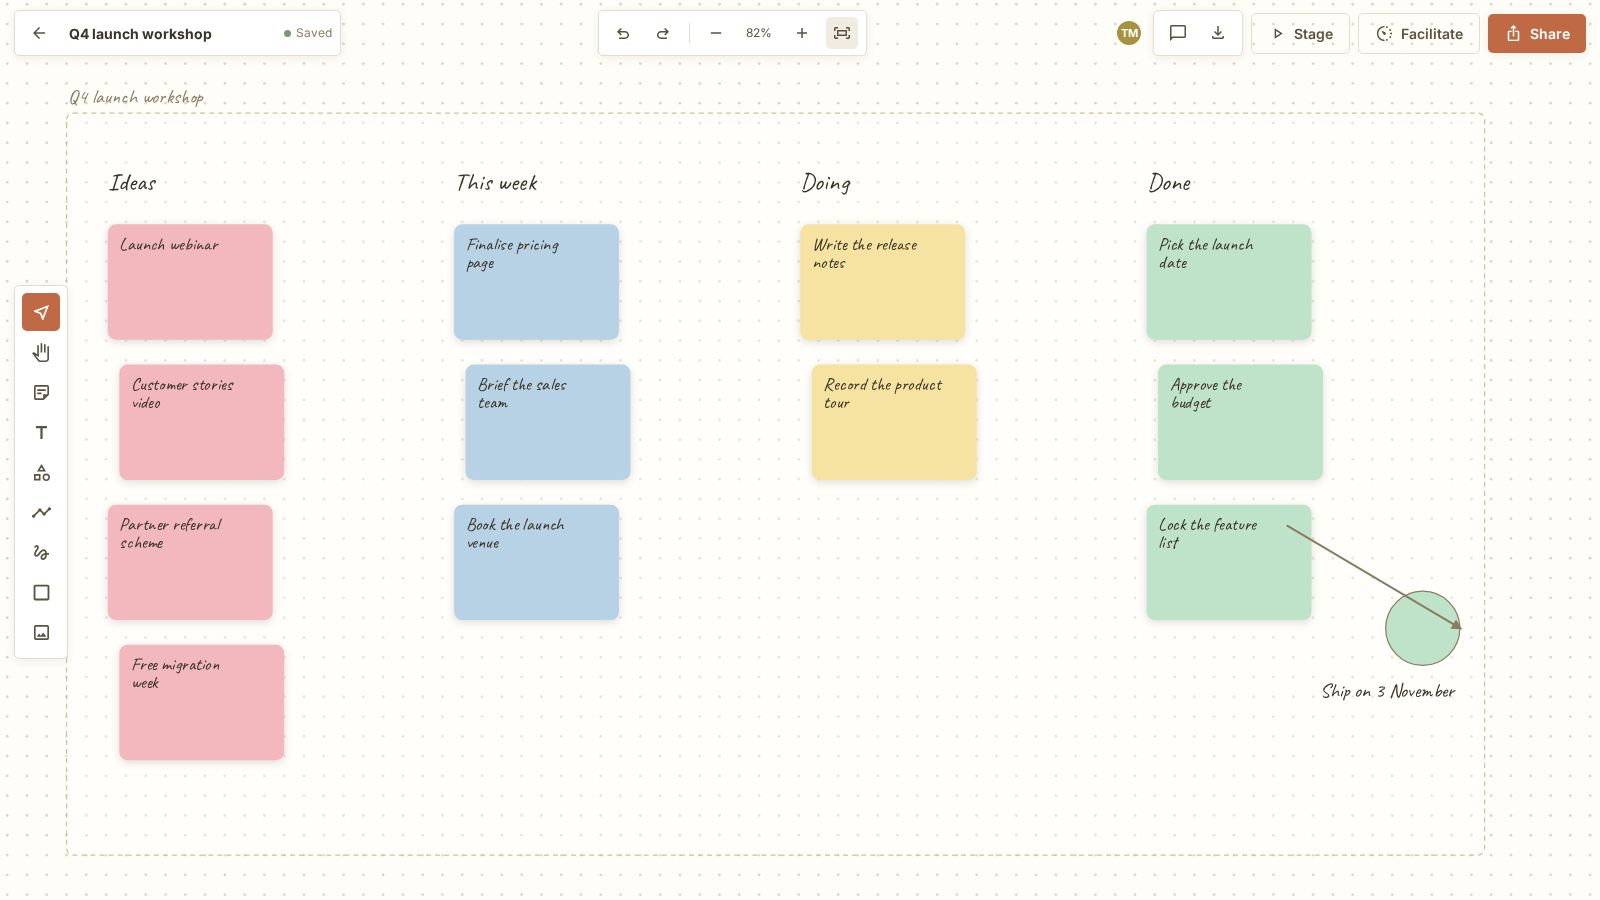The image size is (1600, 900).
Task: Zoom in with the plus button
Action: (x=801, y=33)
